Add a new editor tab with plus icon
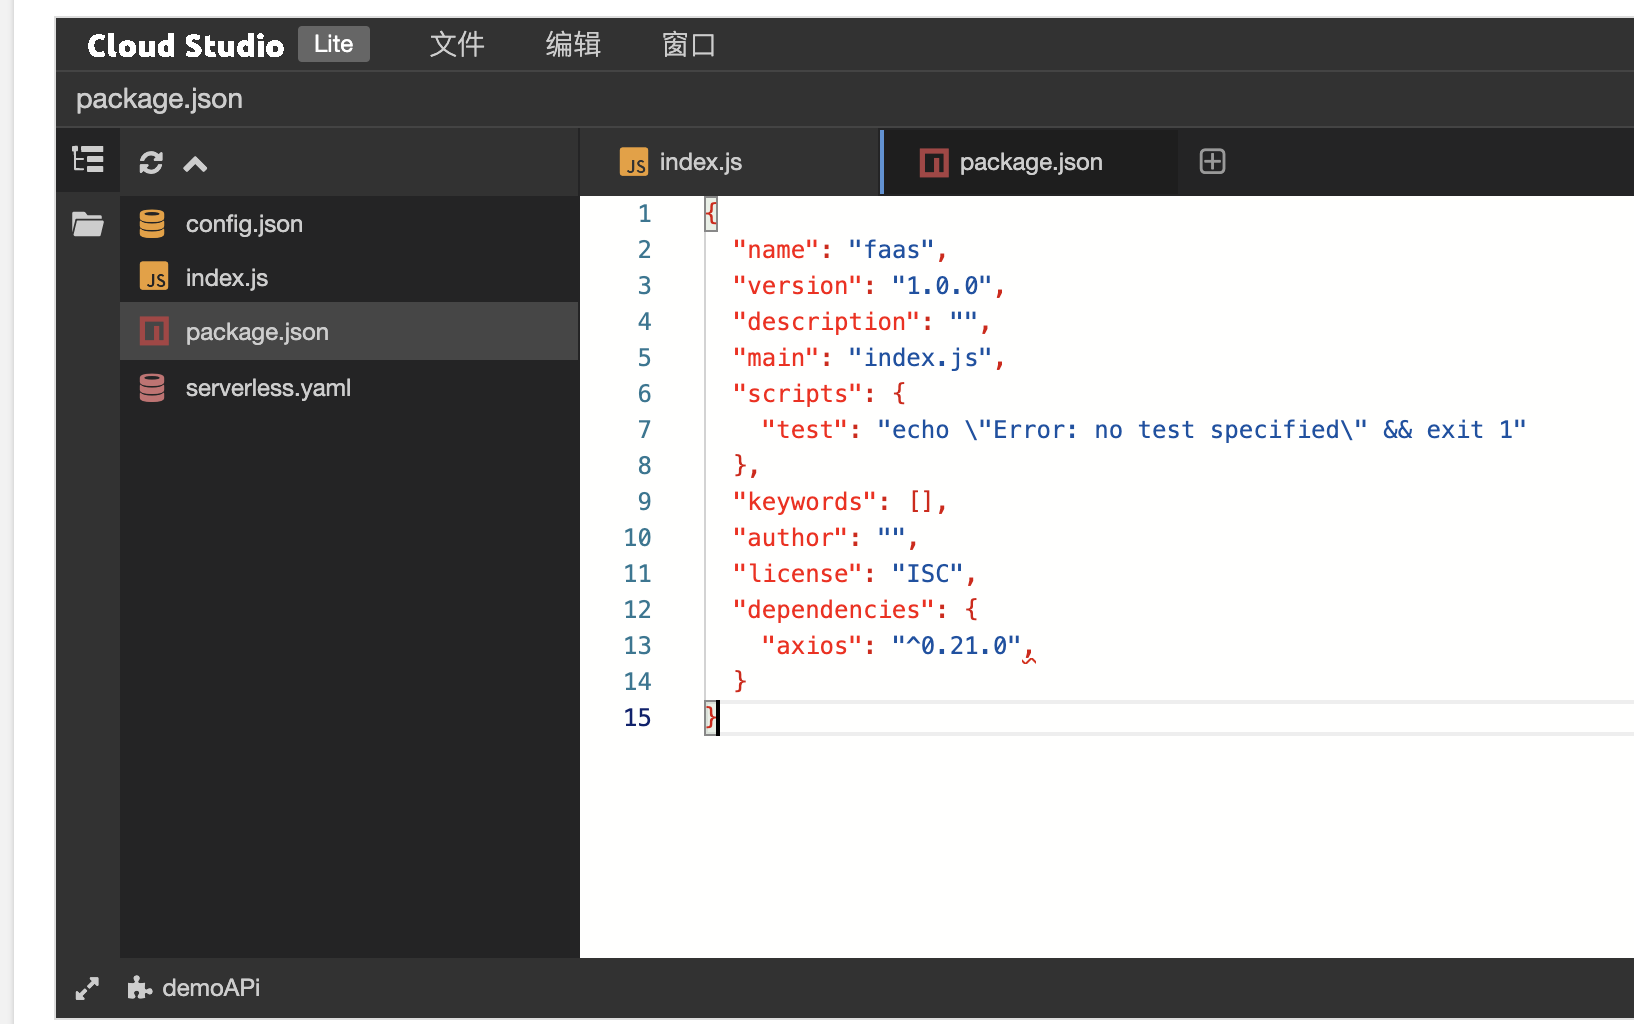 (x=1212, y=162)
